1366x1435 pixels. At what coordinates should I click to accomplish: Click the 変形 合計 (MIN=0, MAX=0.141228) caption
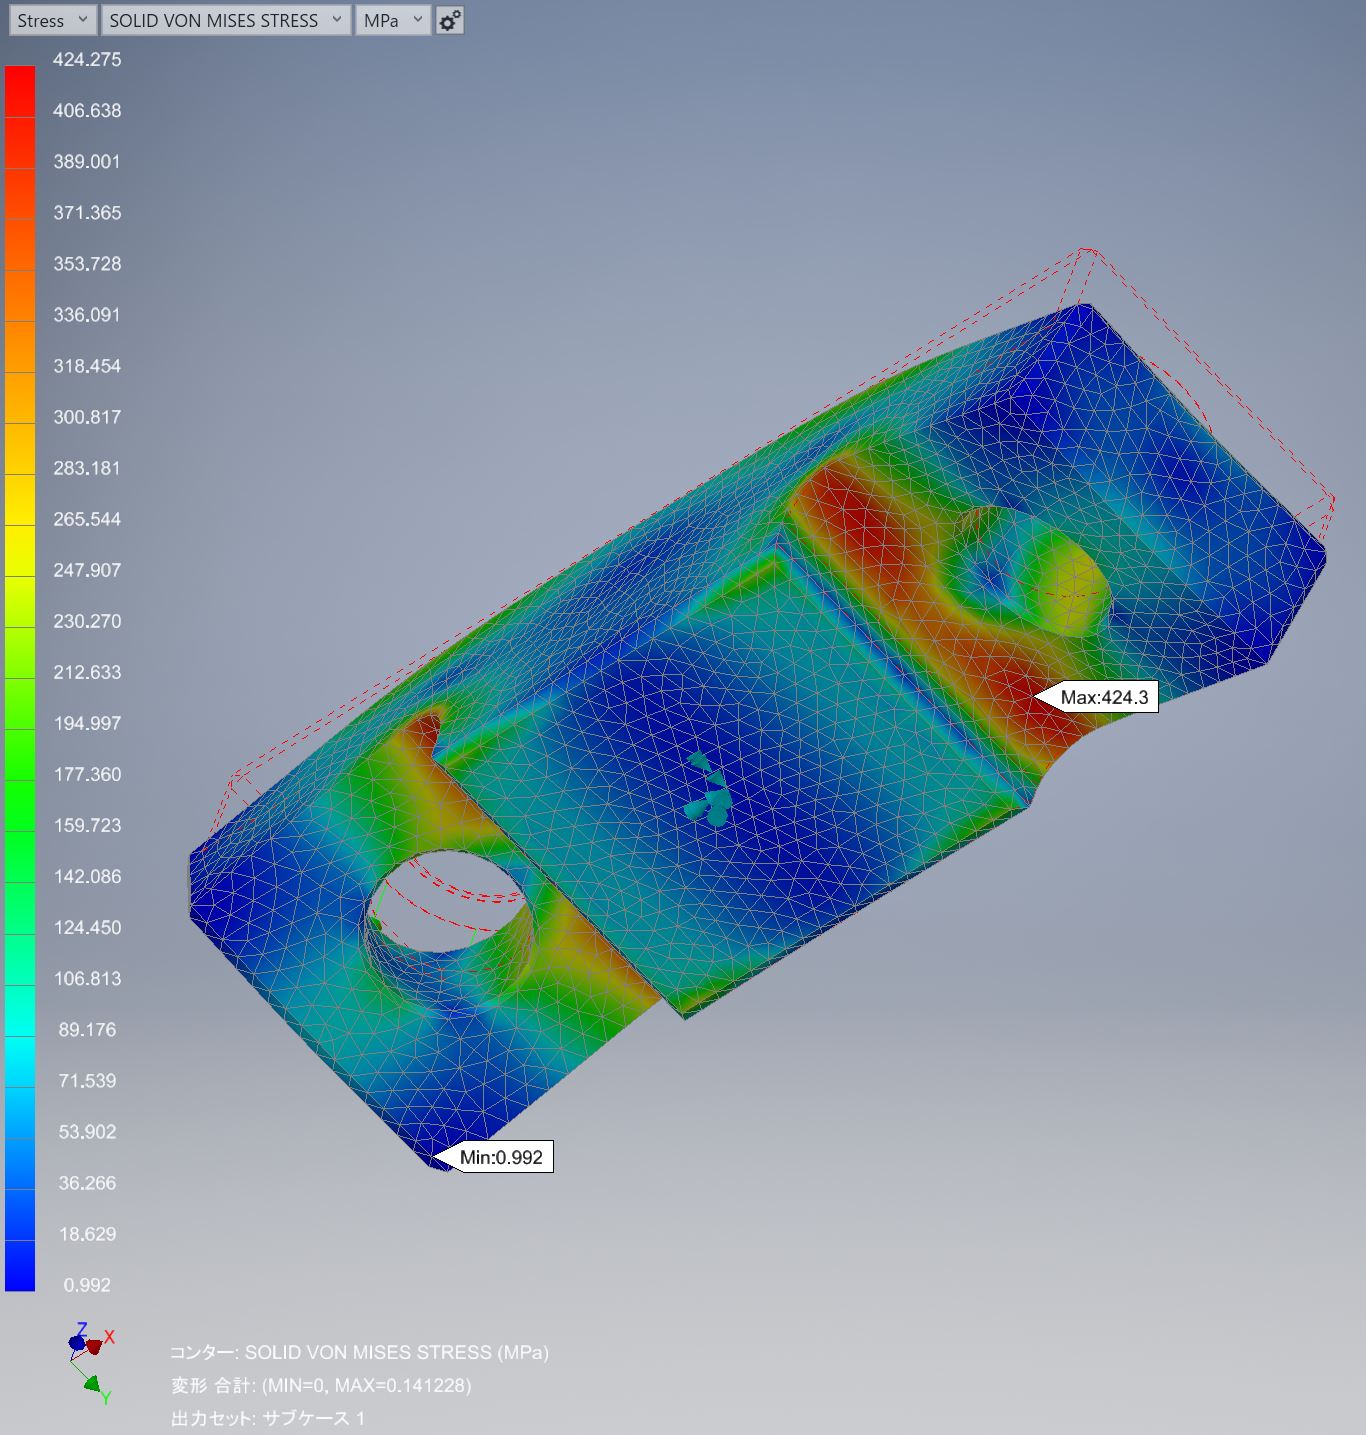pos(321,1385)
